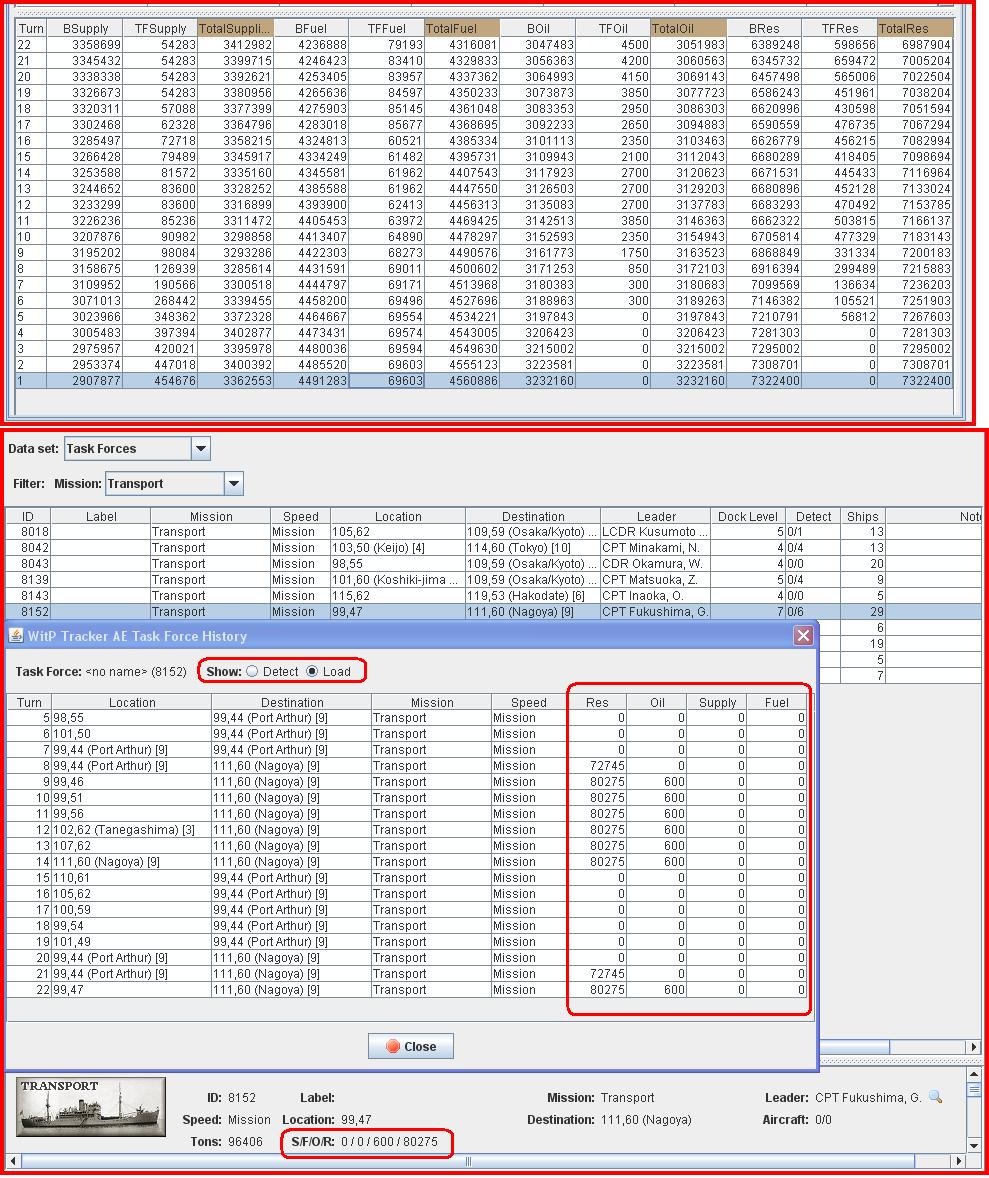The width and height of the screenshot is (989, 1178).
Task: Click the magnifier icon beside CPT Fukushima, G.
Action: 935,1098
